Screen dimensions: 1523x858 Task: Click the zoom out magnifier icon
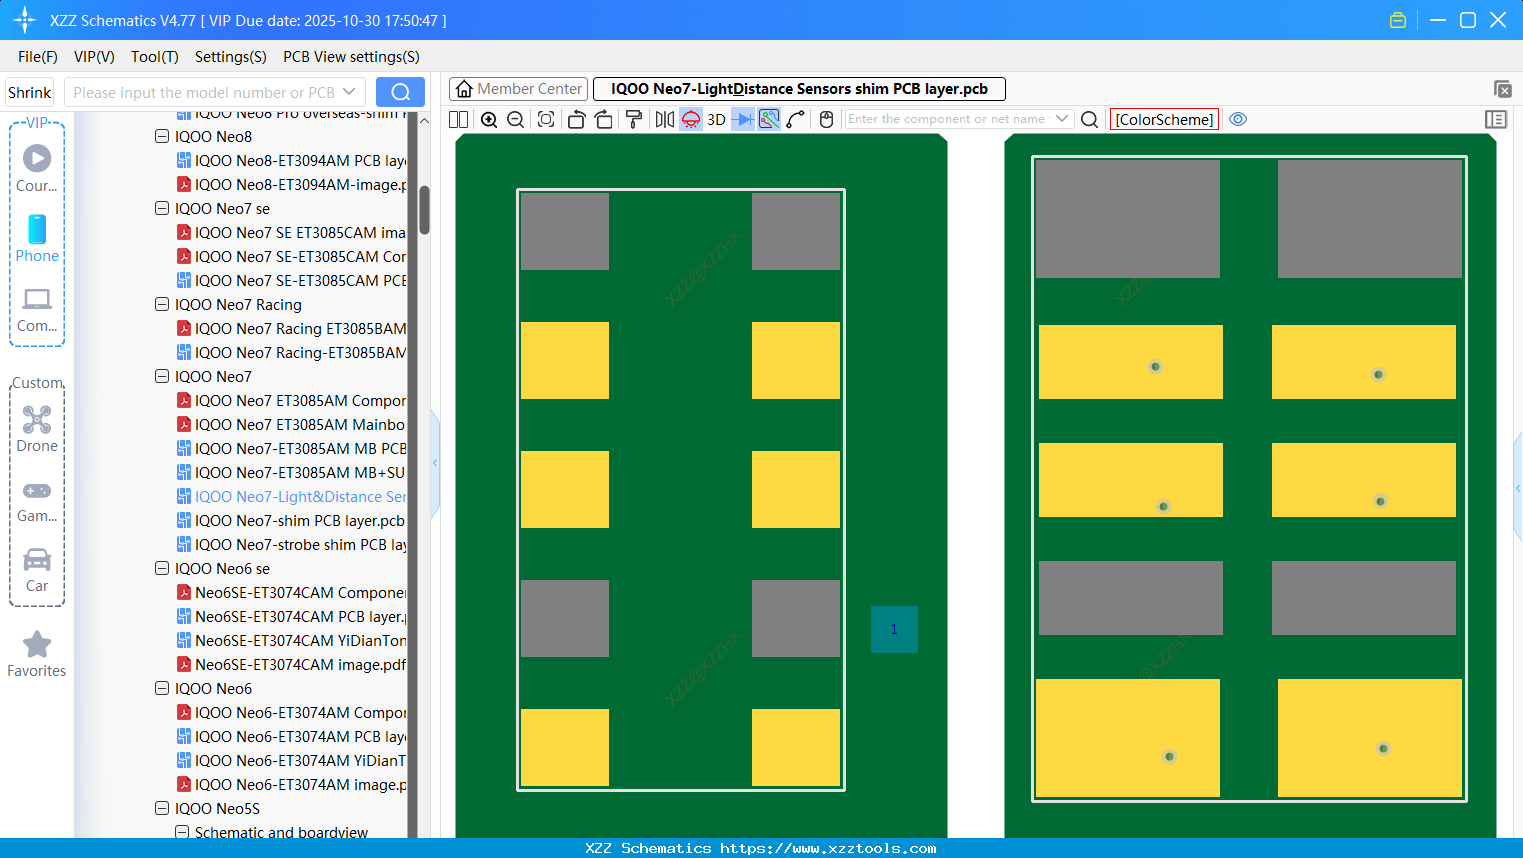[516, 120]
